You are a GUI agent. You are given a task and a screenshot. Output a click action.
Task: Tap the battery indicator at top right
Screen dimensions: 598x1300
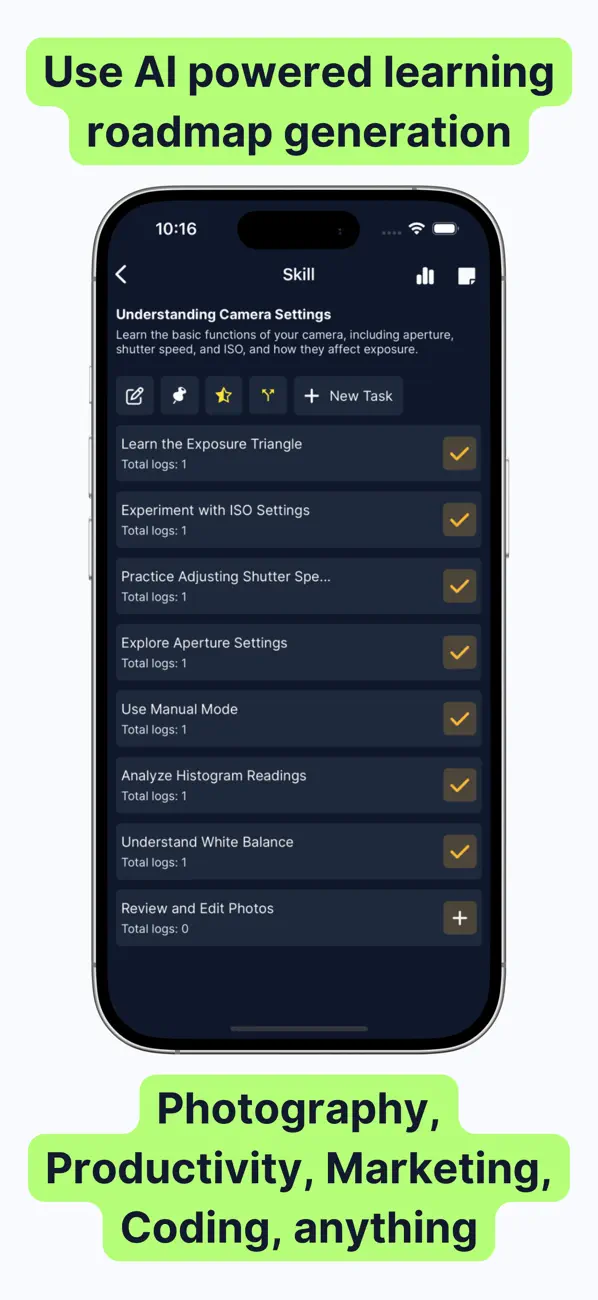[443, 228]
